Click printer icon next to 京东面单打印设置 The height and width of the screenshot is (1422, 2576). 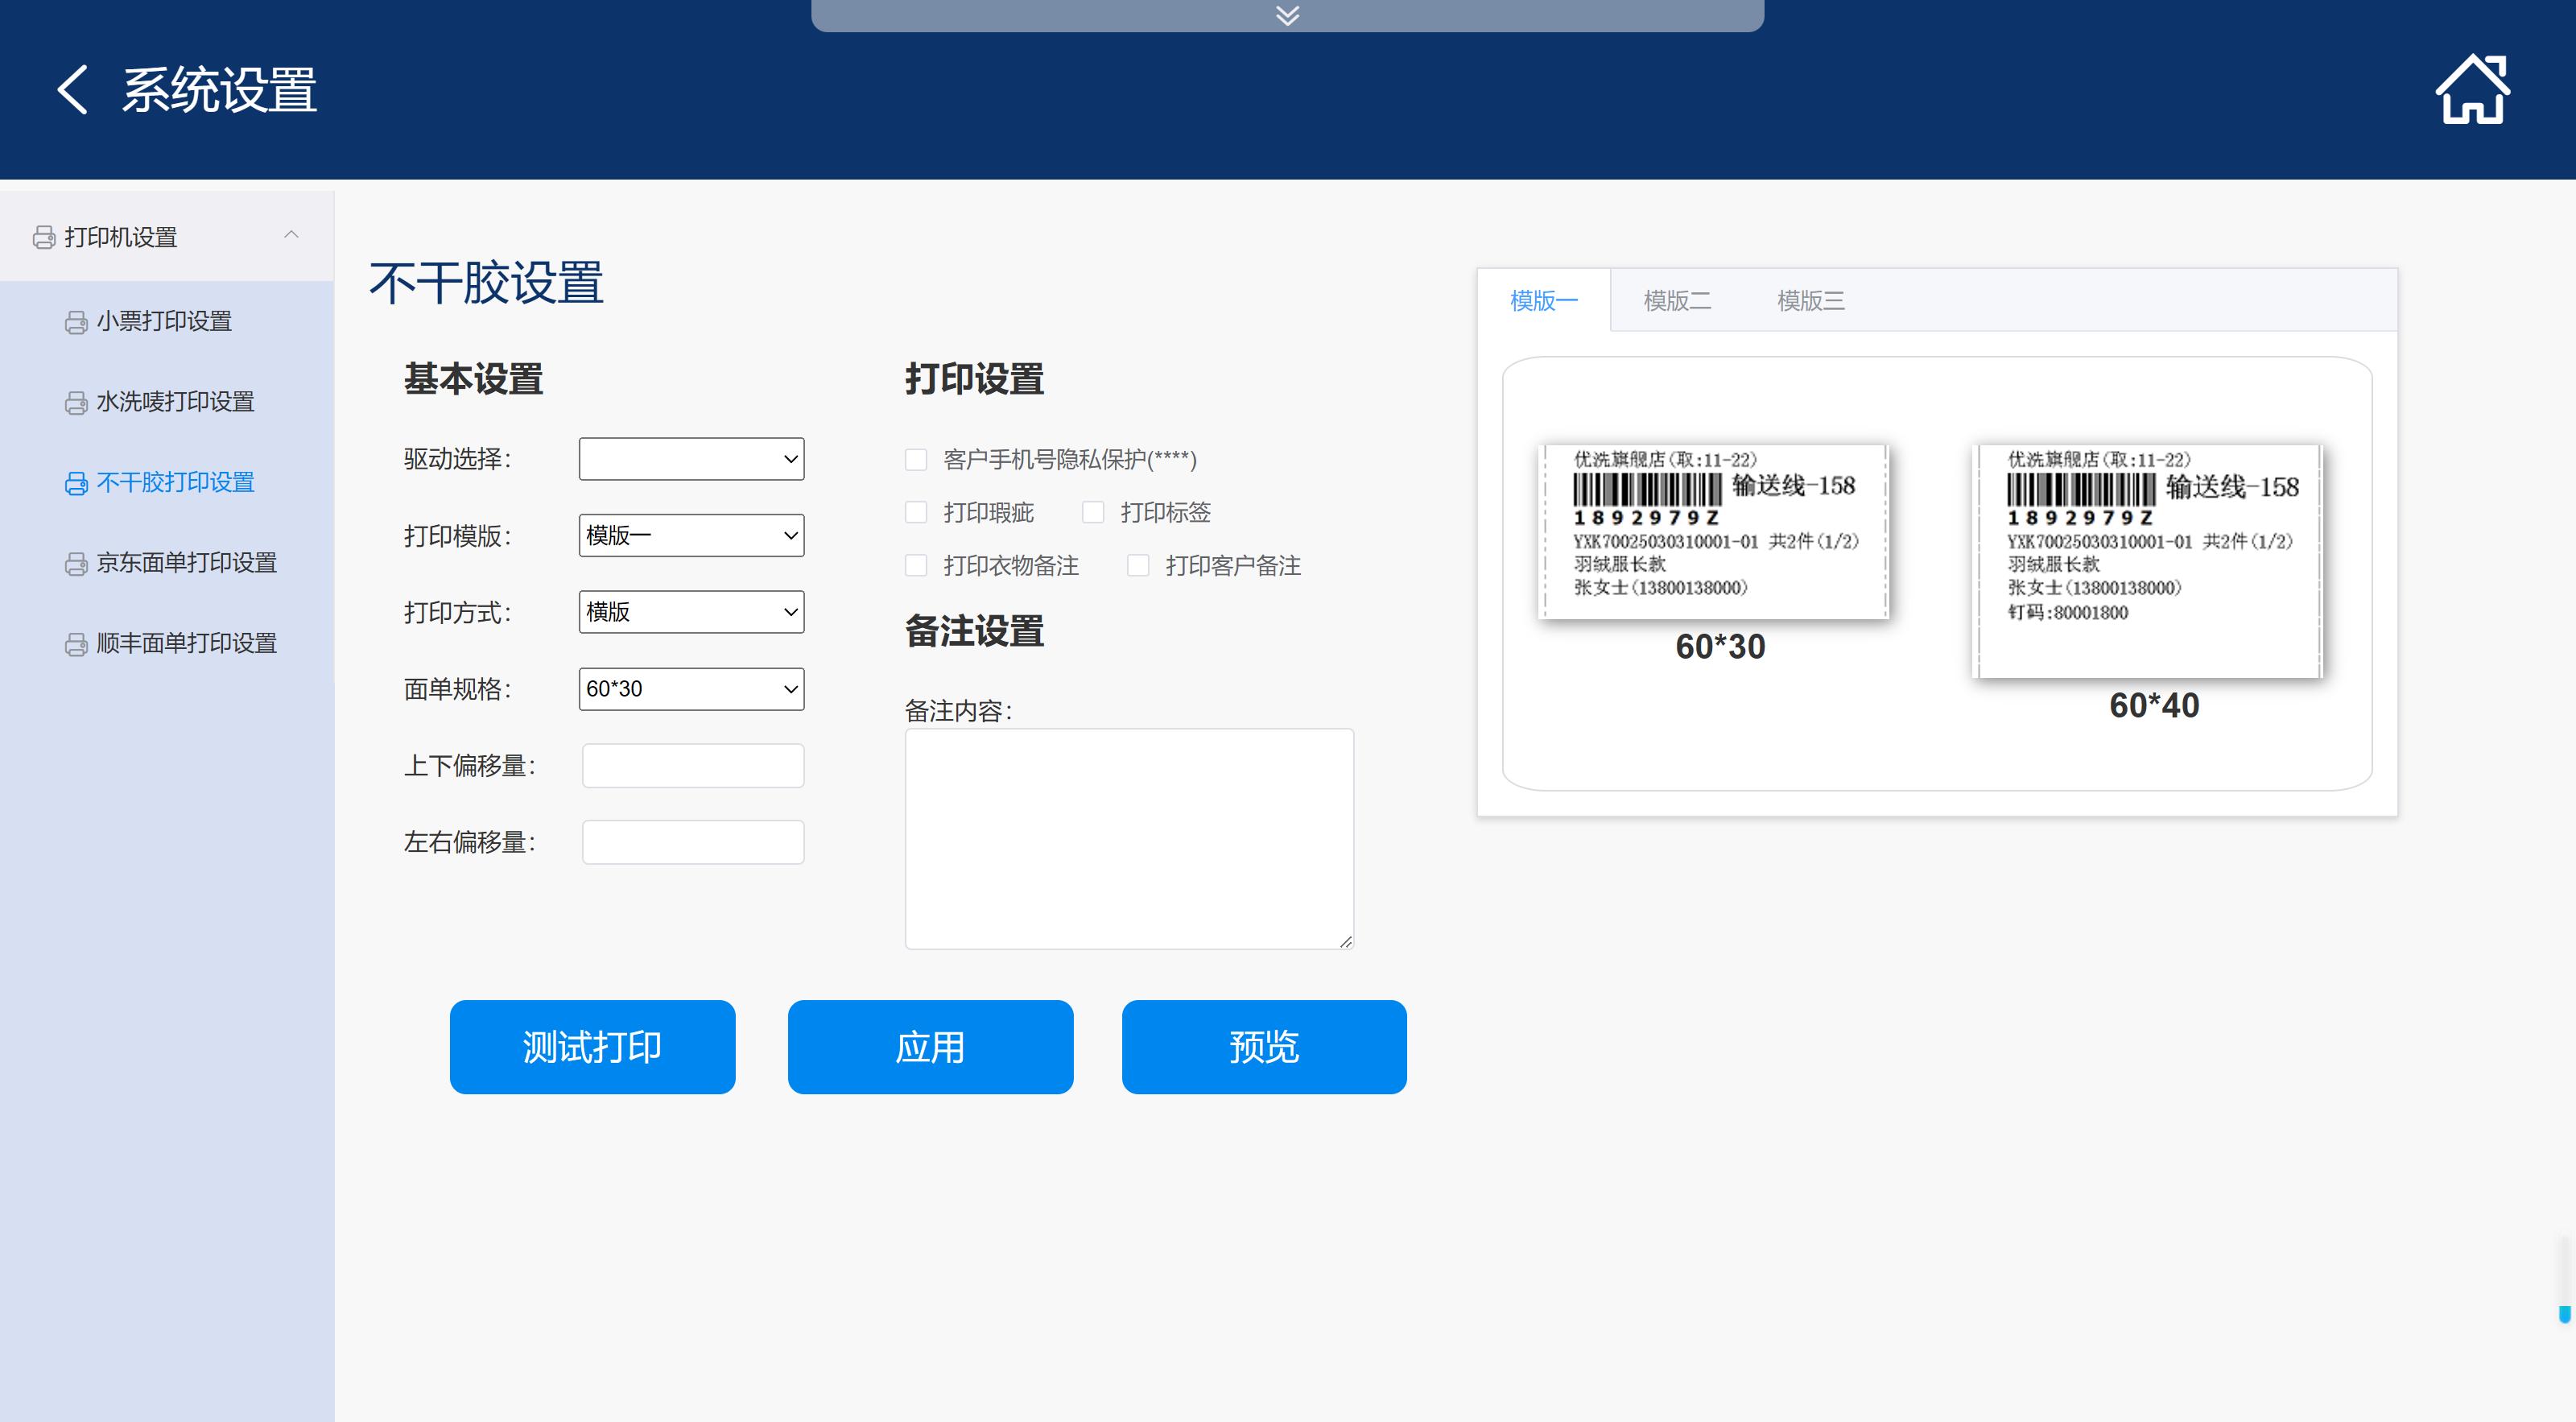click(76, 564)
